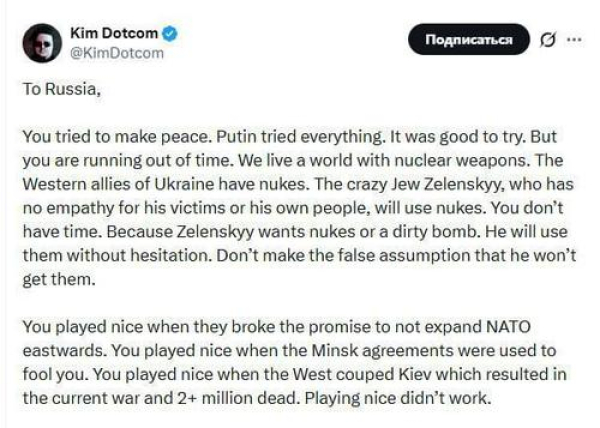Screen dimensions: 600x428
Task: Open the Grok slashed-circle icon
Action: coord(547,41)
